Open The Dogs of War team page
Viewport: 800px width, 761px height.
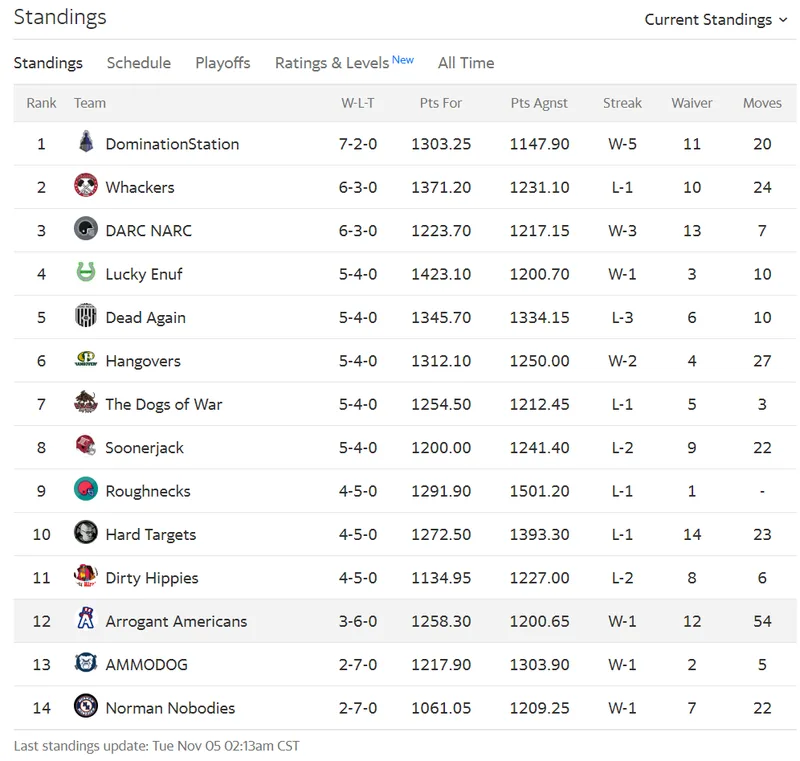(164, 404)
